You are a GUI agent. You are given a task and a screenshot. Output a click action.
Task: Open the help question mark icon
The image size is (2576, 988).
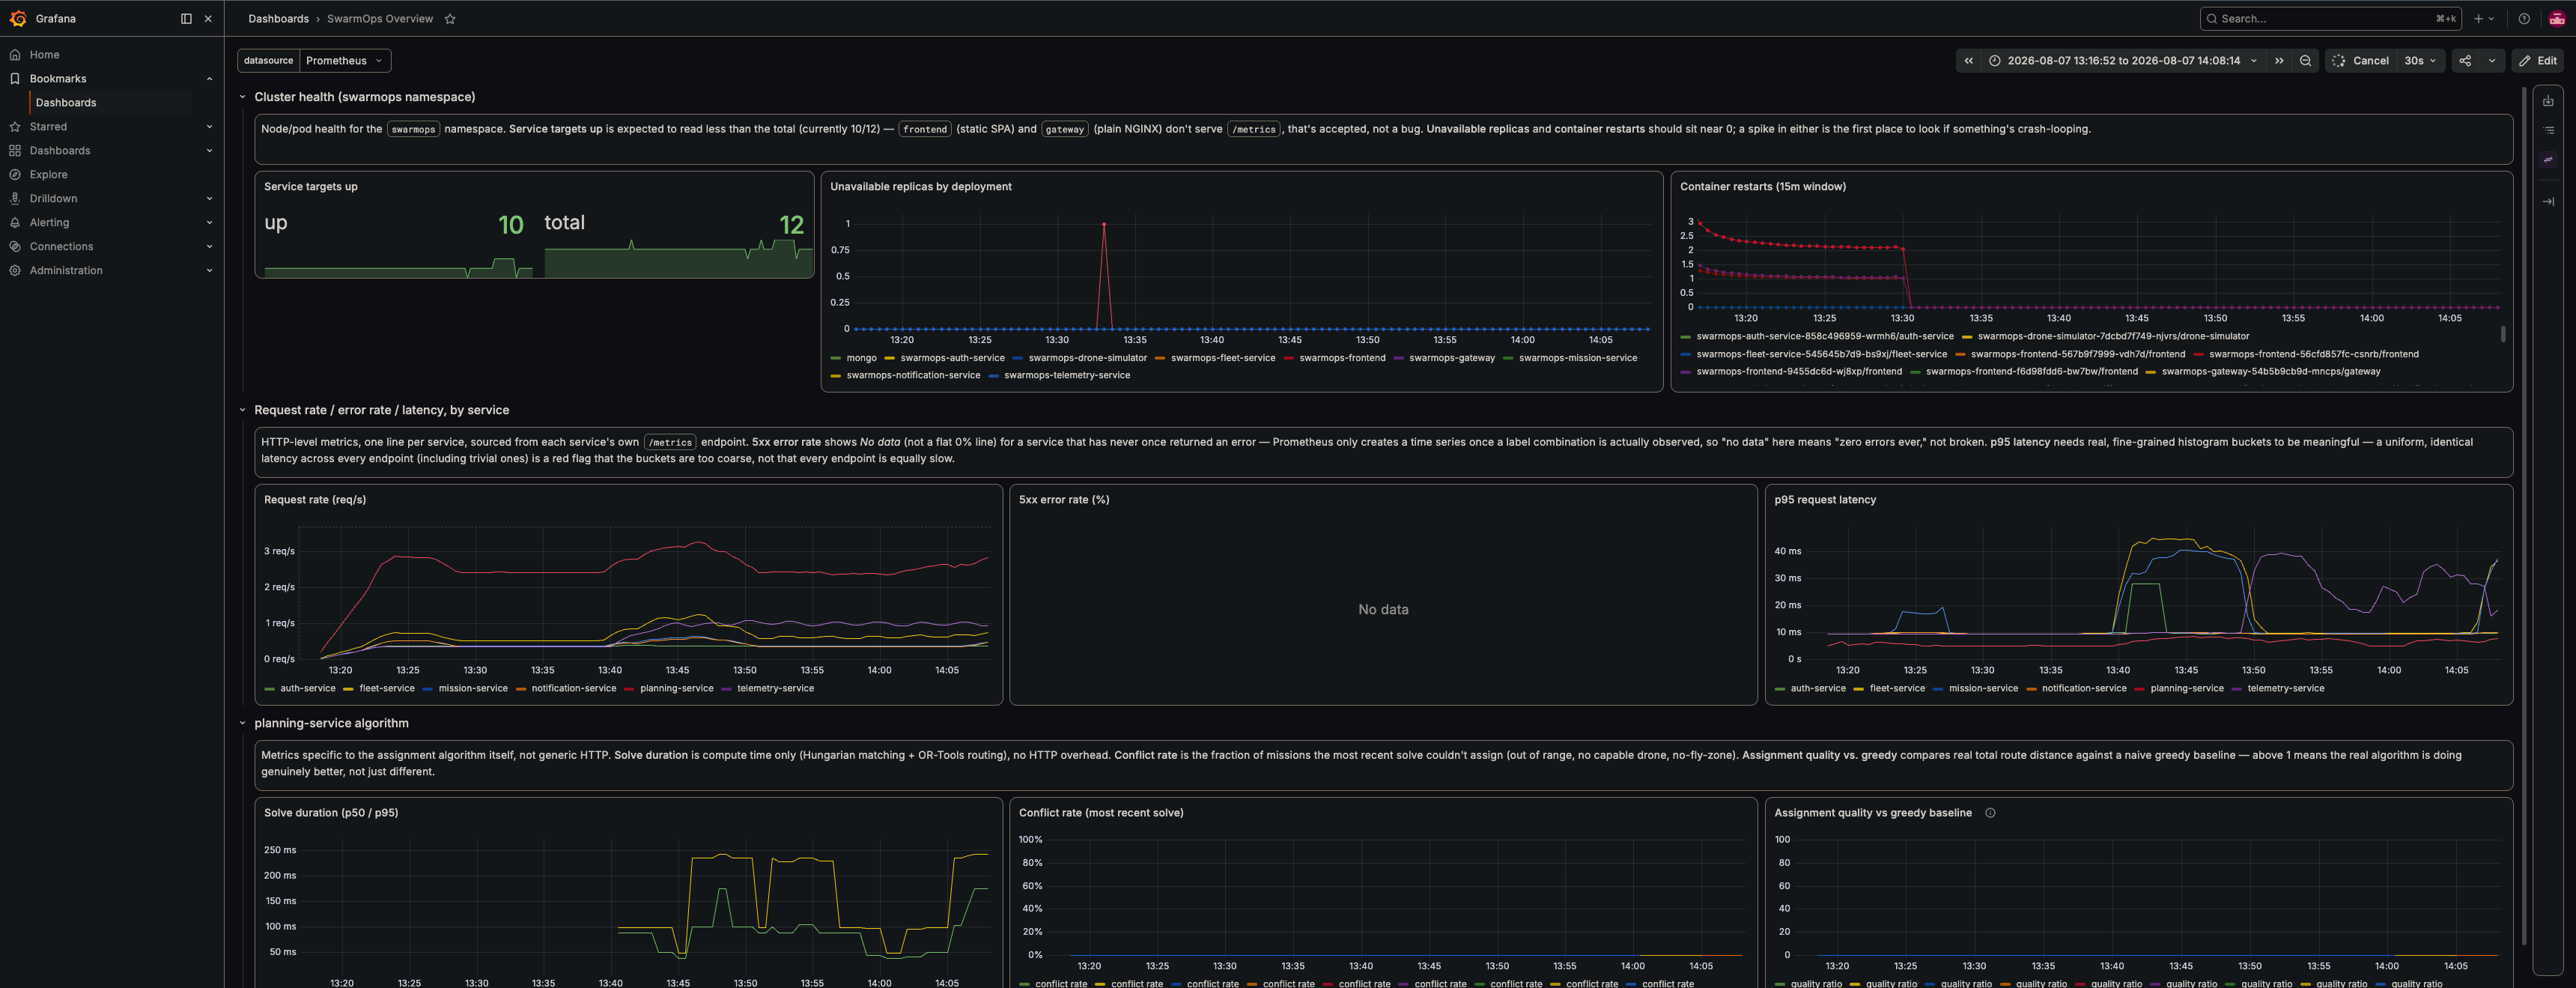[2524, 18]
